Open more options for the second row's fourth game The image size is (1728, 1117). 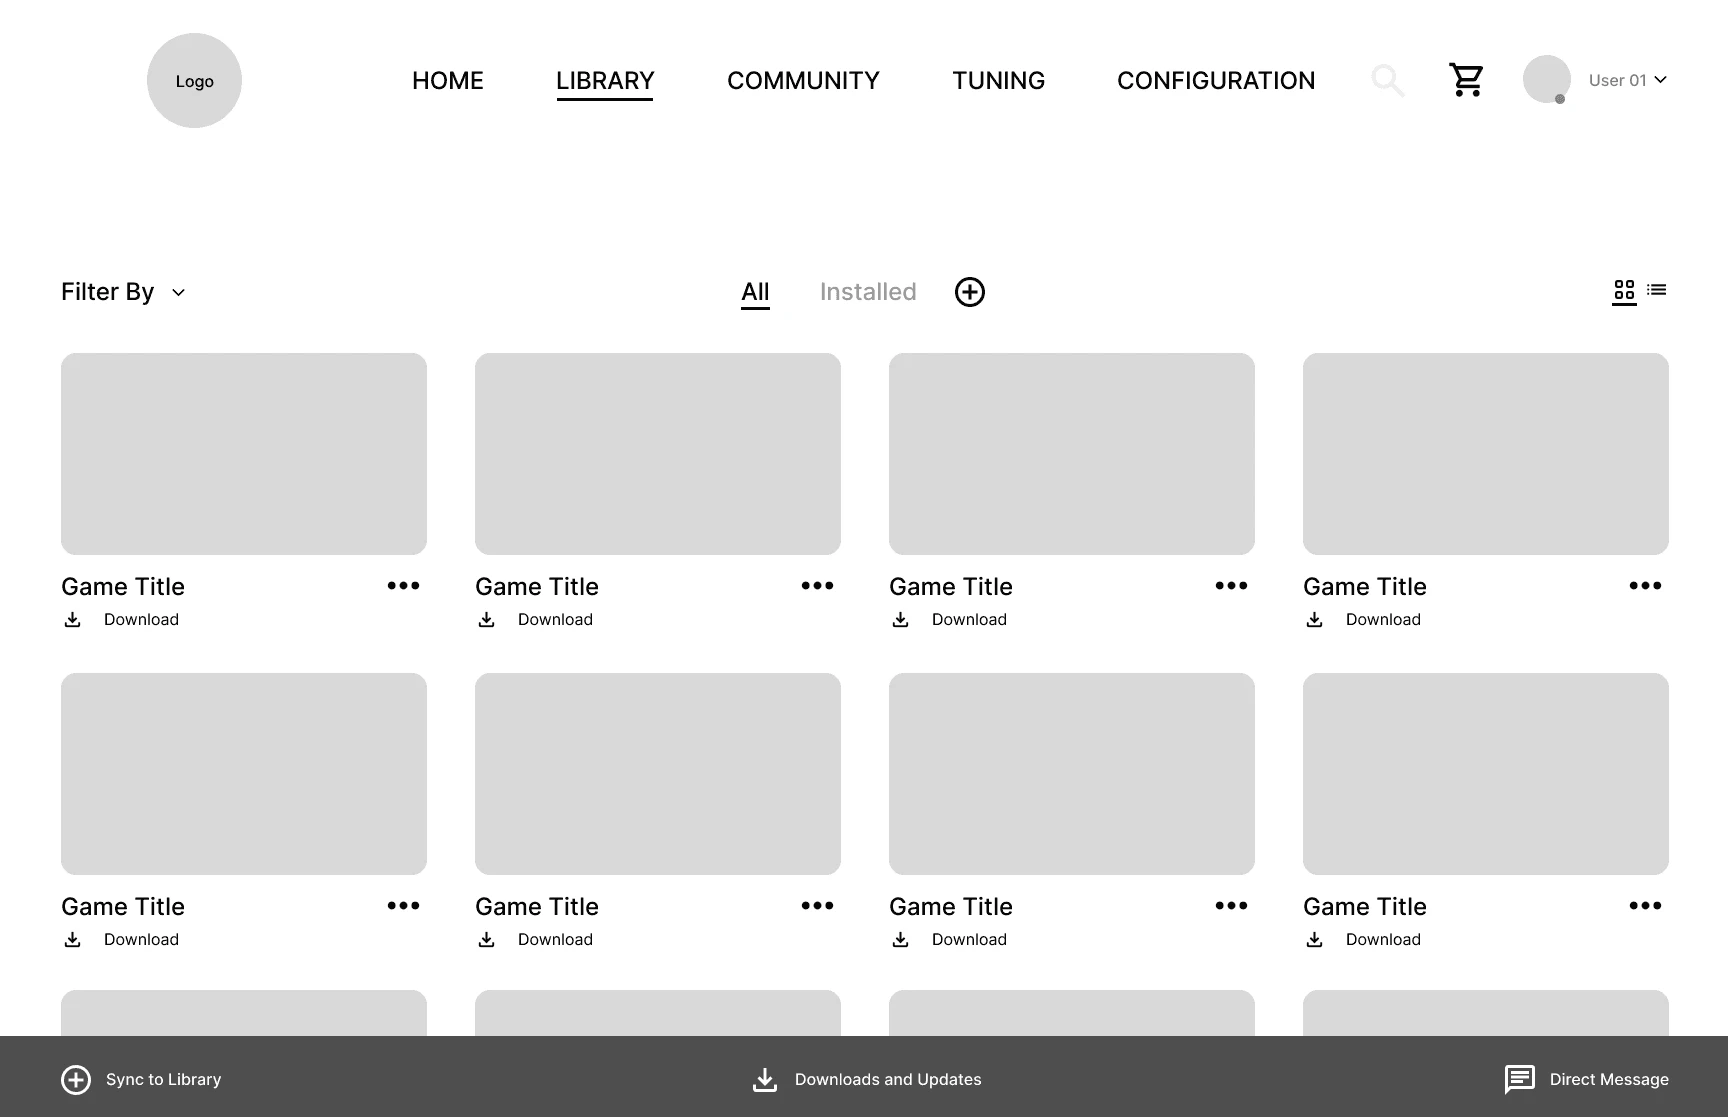pos(1645,906)
